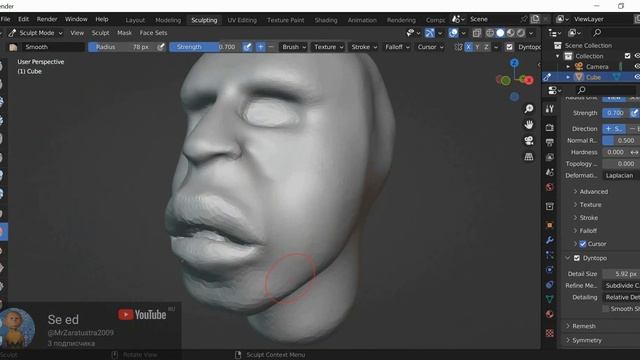The width and height of the screenshot is (640, 360).
Task: Switch to the Texture Paint workspace tab
Action: (285, 20)
